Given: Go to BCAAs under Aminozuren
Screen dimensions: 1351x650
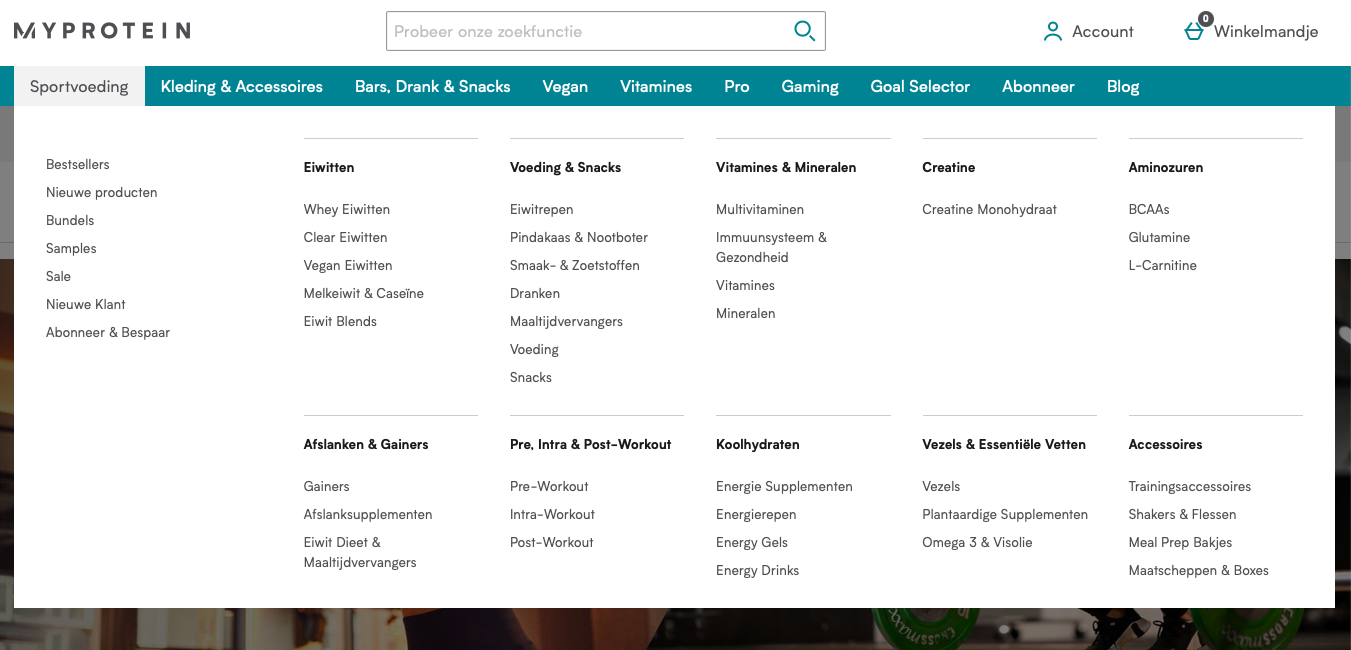Looking at the screenshot, I should pos(1149,209).
